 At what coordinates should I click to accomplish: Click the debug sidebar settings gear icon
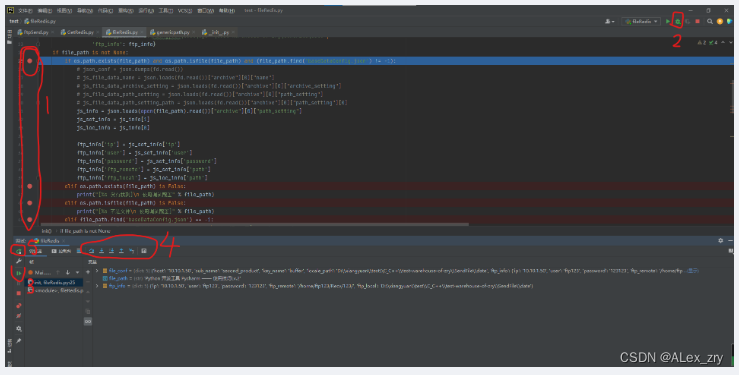[19, 328]
